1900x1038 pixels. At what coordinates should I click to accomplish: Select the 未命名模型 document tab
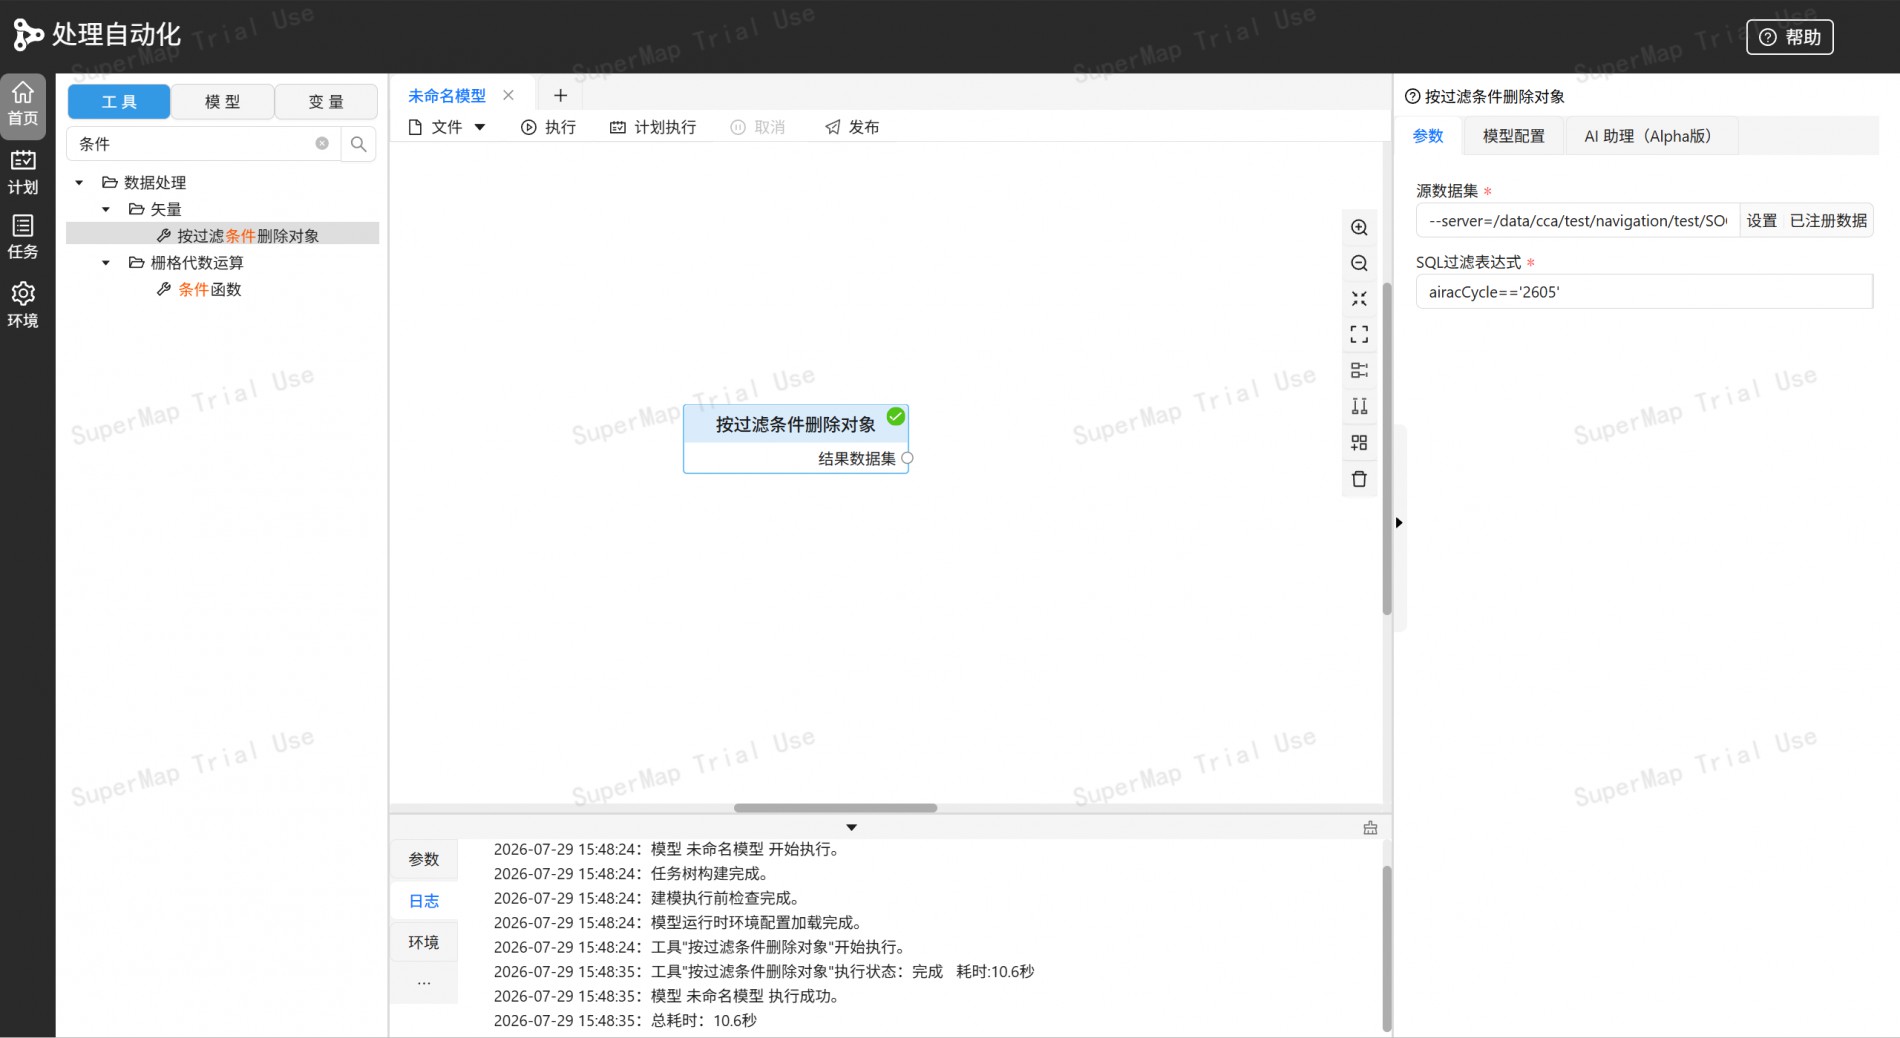(447, 95)
